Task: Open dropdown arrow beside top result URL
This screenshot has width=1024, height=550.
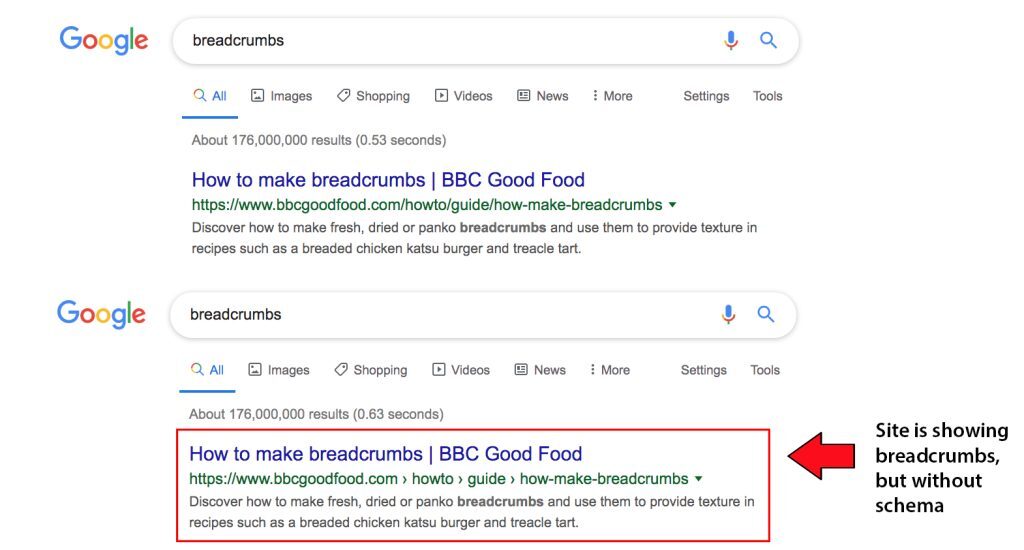Action: [672, 205]
